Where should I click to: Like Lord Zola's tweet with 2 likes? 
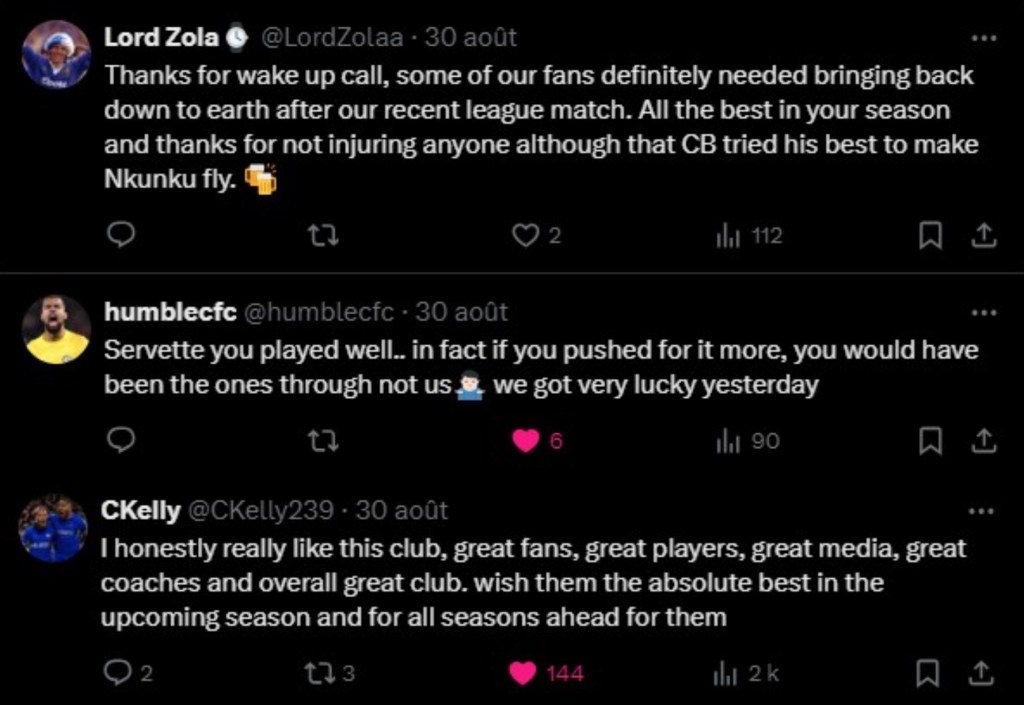tap(526, 235)
